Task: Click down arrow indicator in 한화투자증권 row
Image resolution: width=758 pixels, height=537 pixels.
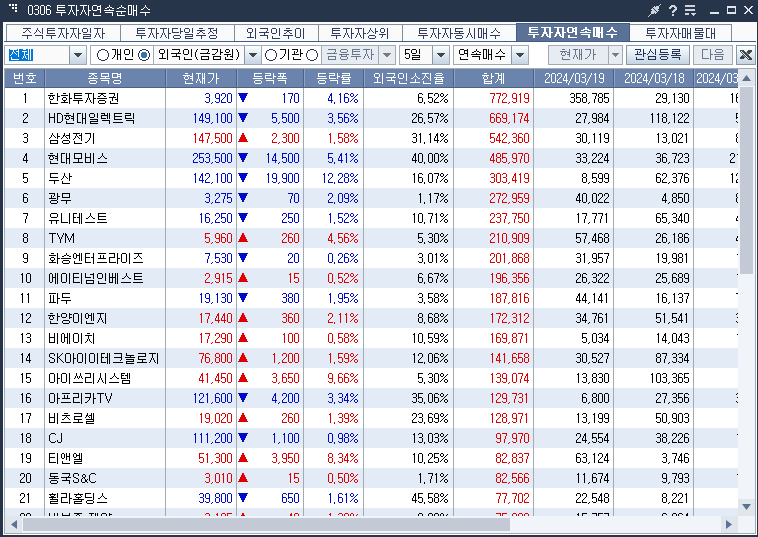Action: (243, 98)
